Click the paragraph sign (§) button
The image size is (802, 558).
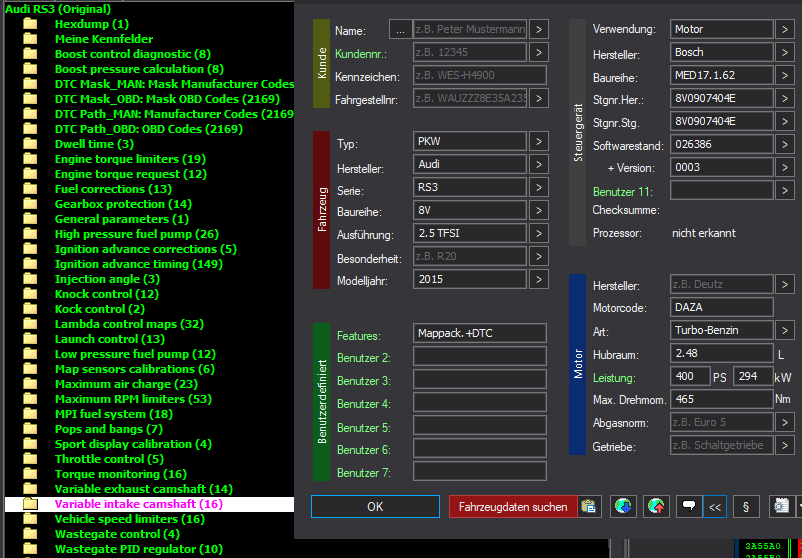pyautogui.click(x=746, y=507)
